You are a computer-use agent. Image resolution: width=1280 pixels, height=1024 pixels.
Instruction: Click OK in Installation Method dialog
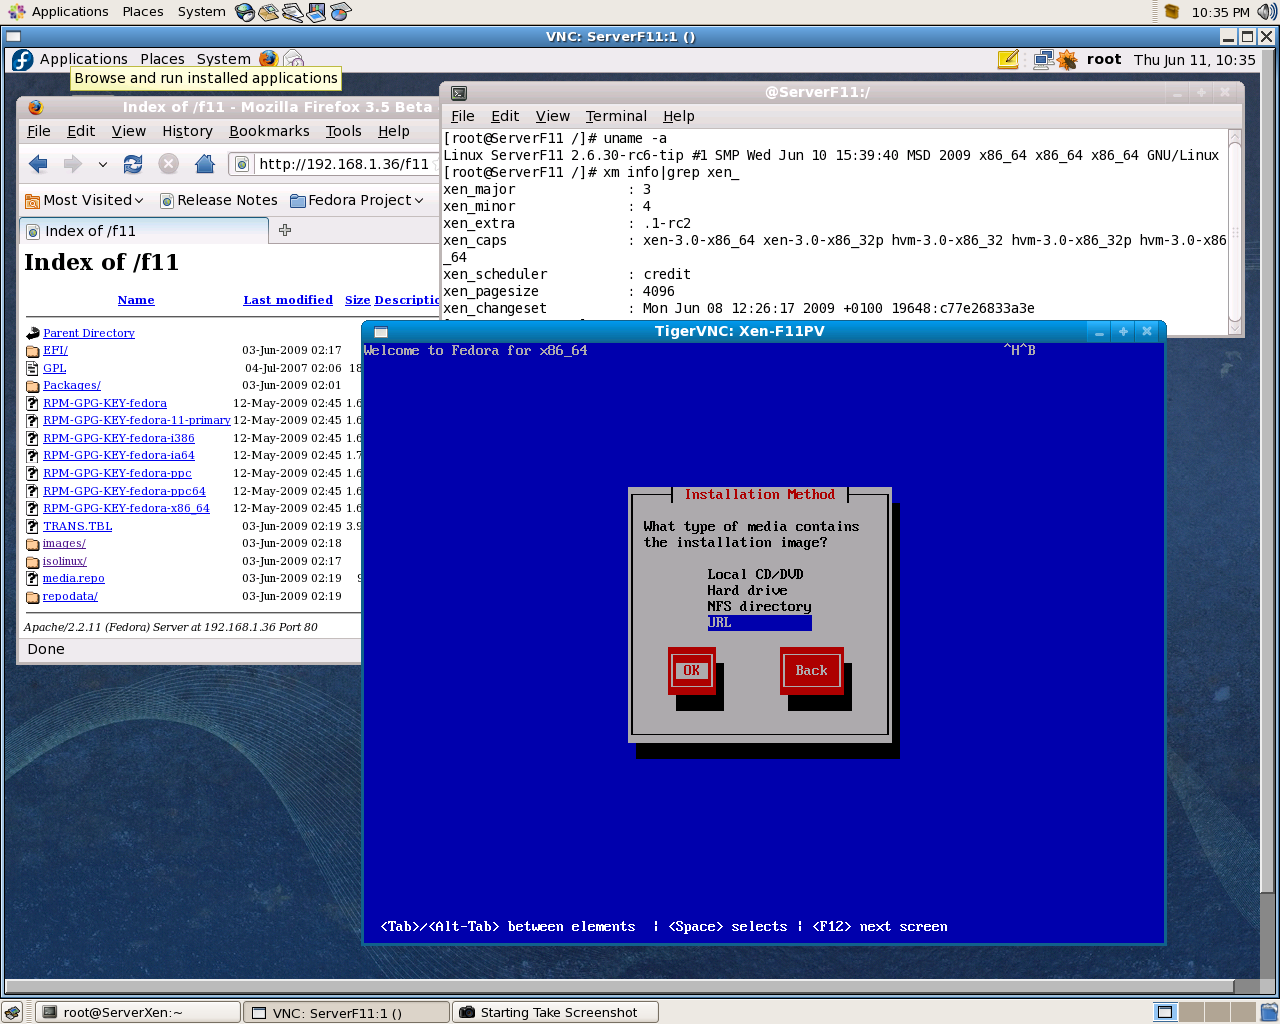click(x=692, y=671)
